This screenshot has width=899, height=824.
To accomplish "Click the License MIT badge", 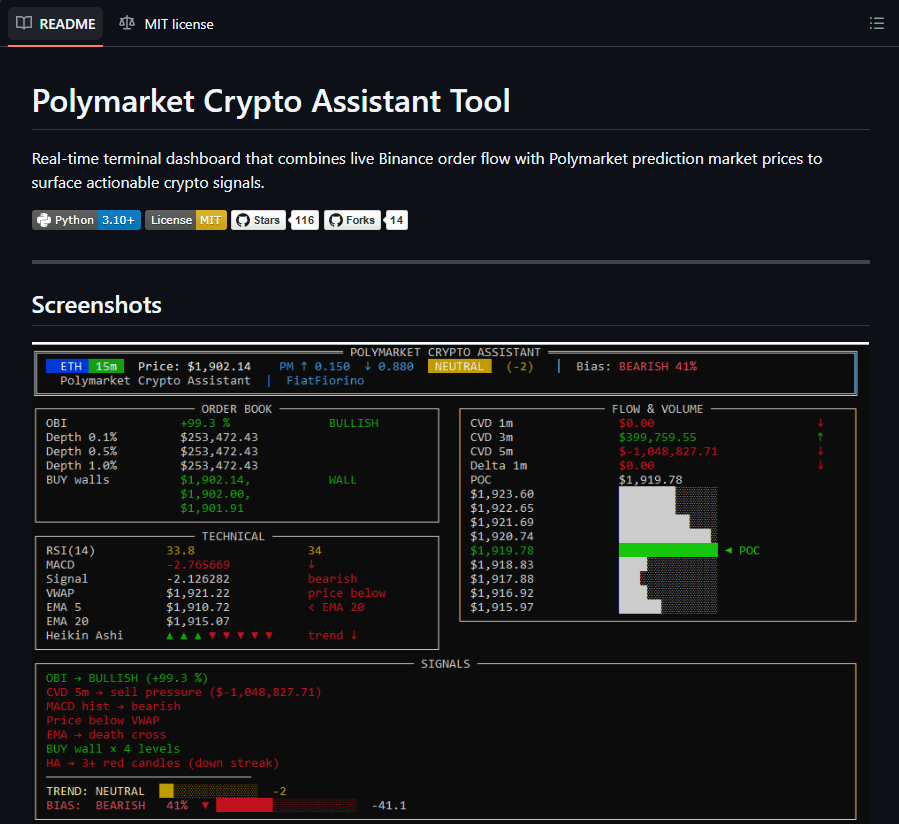I will pyautogui.click(x=186, y=220).
